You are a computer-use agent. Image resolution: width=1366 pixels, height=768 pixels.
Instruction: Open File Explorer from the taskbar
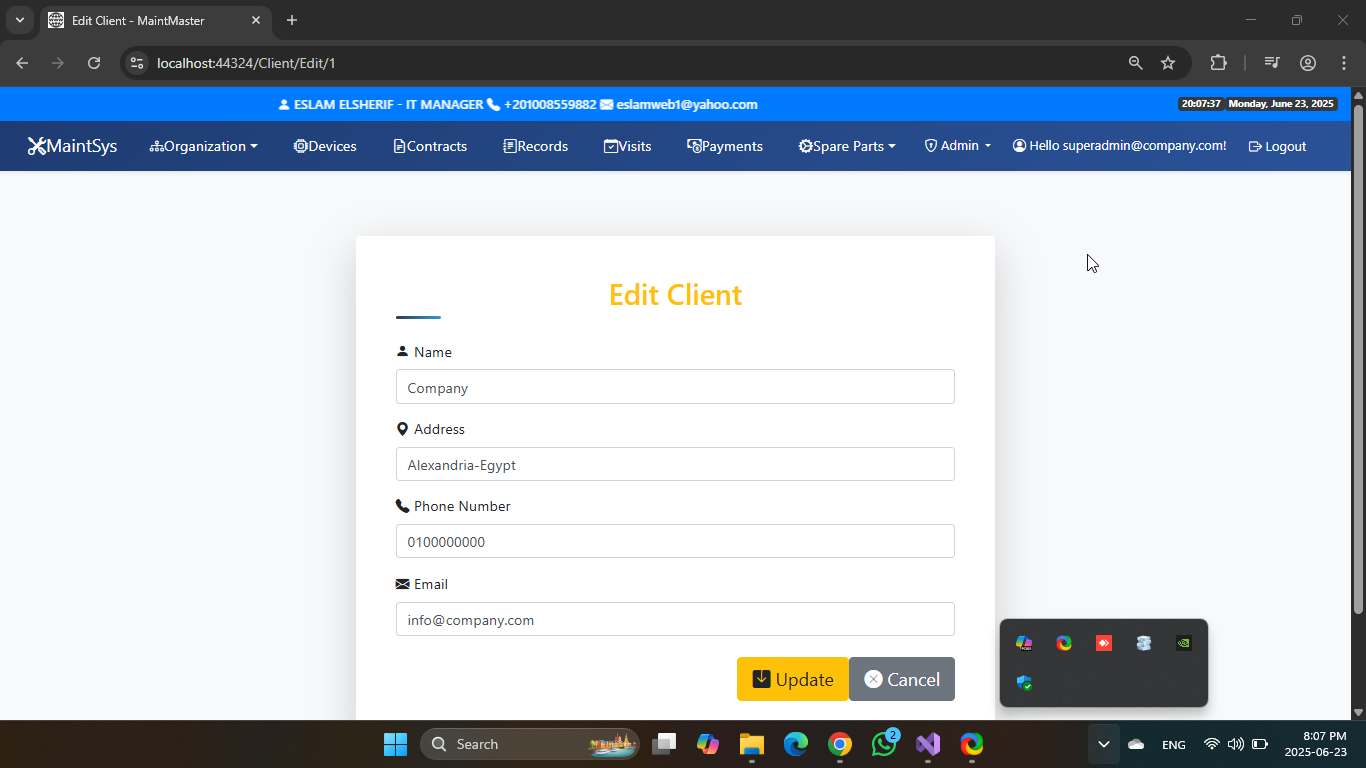tap(752, 744)
